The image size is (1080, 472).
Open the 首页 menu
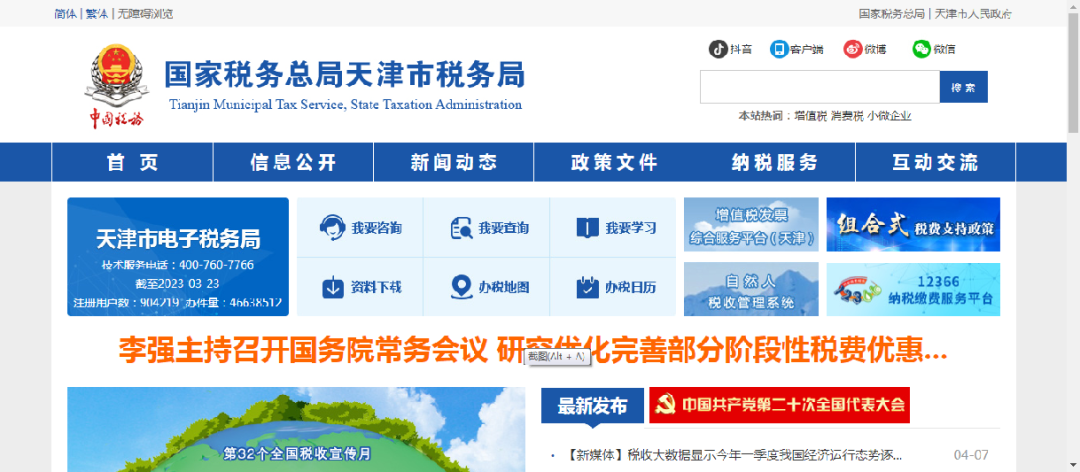pos(132,162)
